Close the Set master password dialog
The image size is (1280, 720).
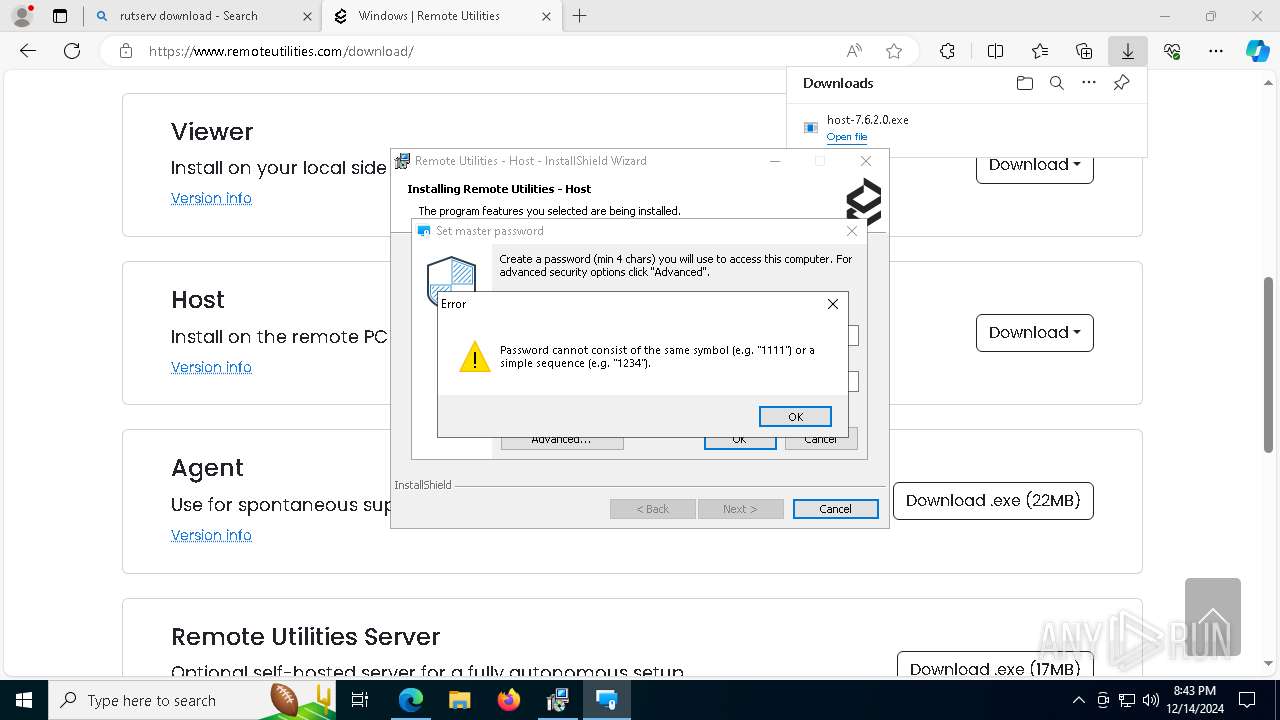pyautogui.click(x=851, y=231)
